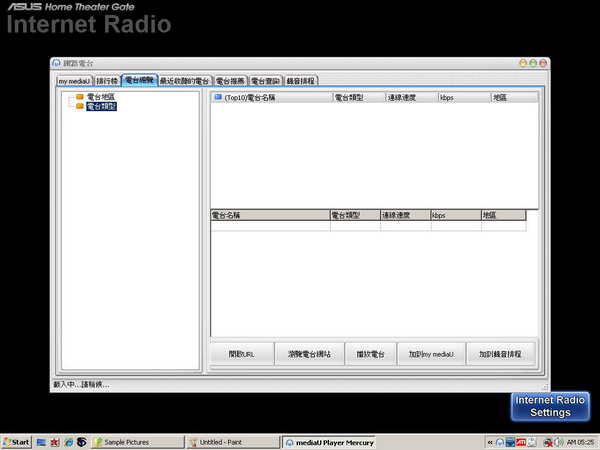Select the 電台總覽 tab
This screenshot has width=600, height=450.
coord(139,80)
